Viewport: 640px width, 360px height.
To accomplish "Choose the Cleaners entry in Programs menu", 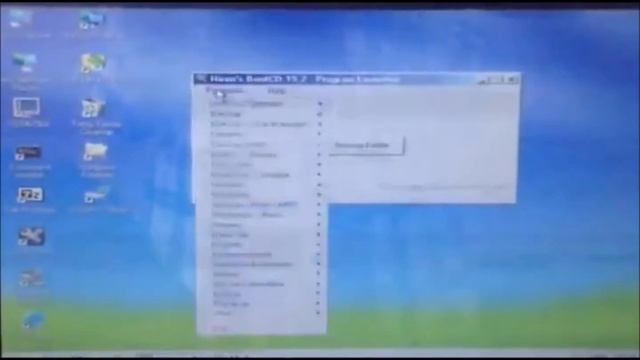I will pos(227,134).
